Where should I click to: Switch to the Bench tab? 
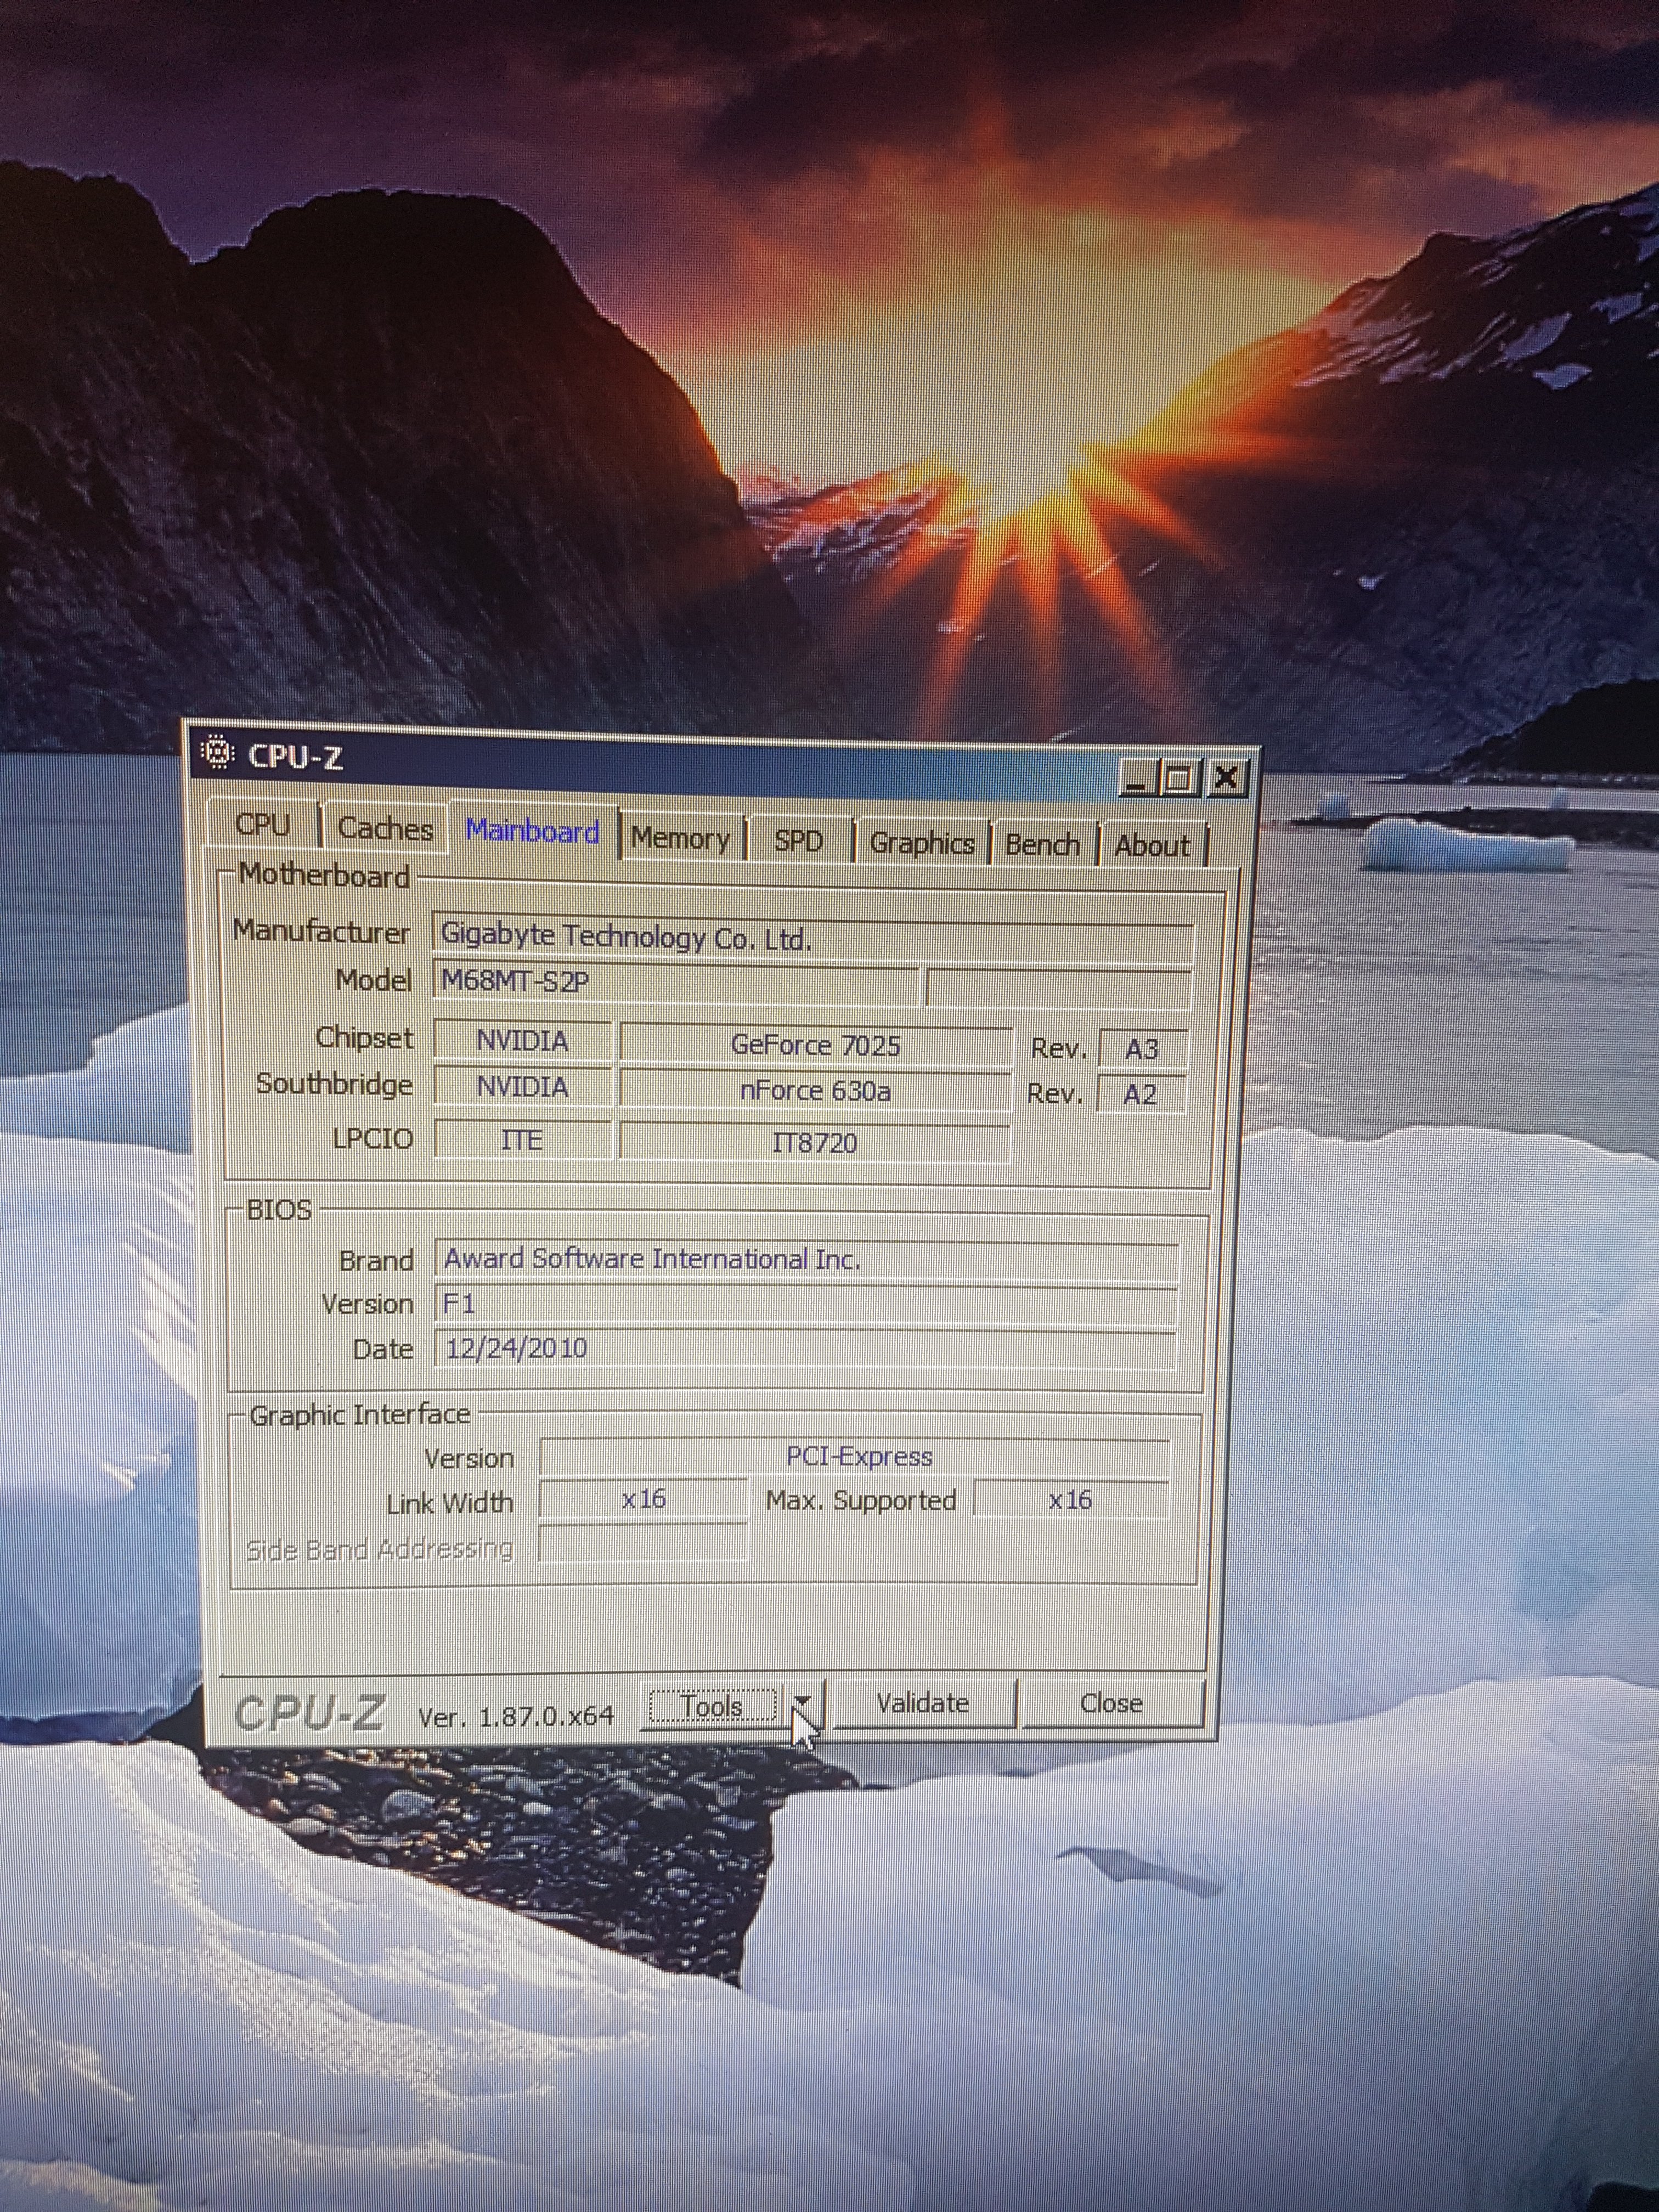(x=1042, y=845)
